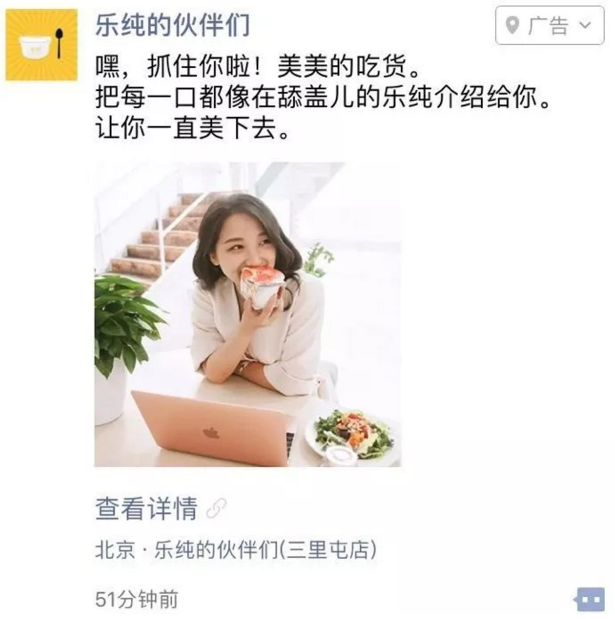The image size is (615, 619).
Task: Click the spoon graphic in the avatar
Action: [x=59, y=43]
